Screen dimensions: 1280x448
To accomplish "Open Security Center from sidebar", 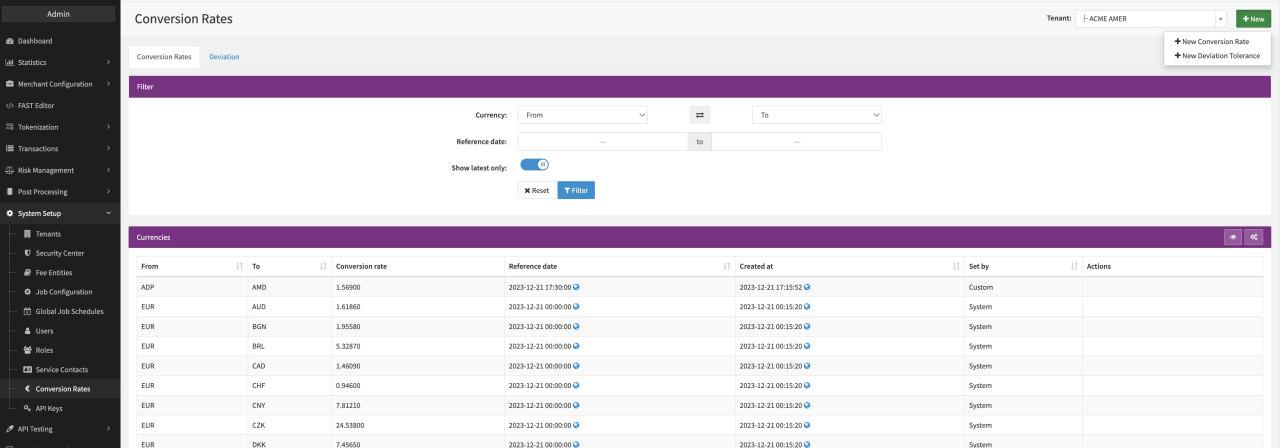I will pyautogui.click(x=59, y=253).
